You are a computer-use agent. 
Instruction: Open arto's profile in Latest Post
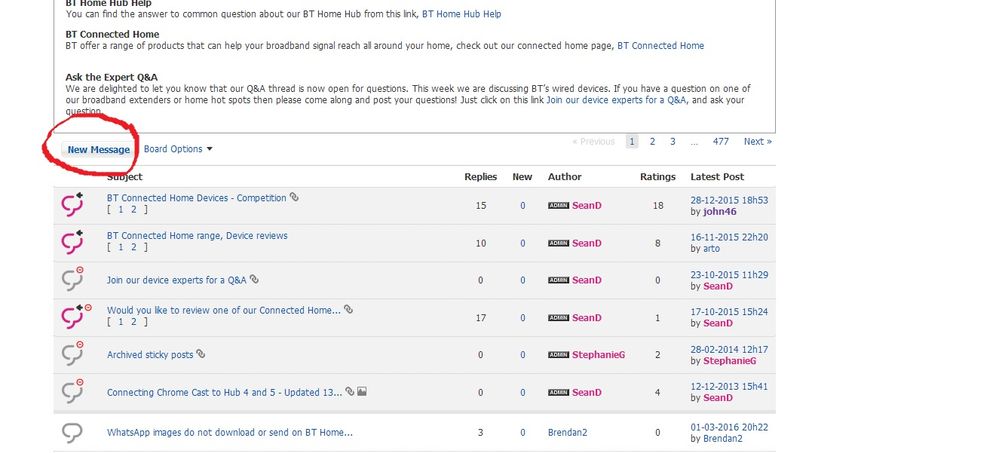[x=712, y=248]
